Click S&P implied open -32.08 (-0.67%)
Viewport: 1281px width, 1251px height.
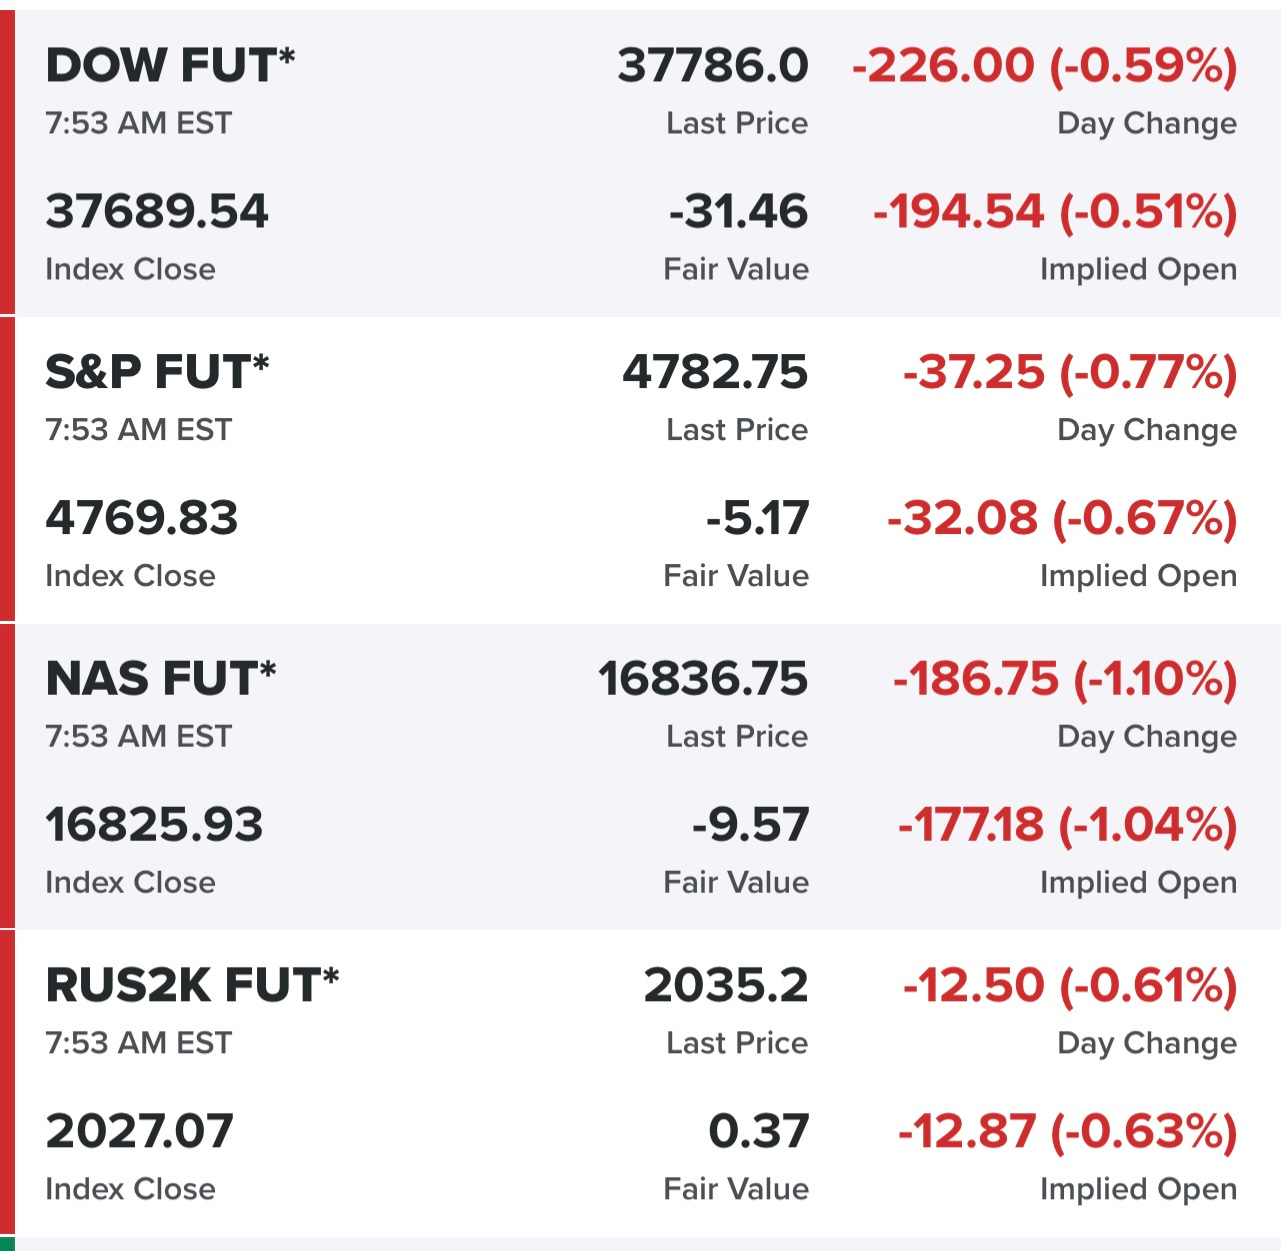tap(1062, 518)
